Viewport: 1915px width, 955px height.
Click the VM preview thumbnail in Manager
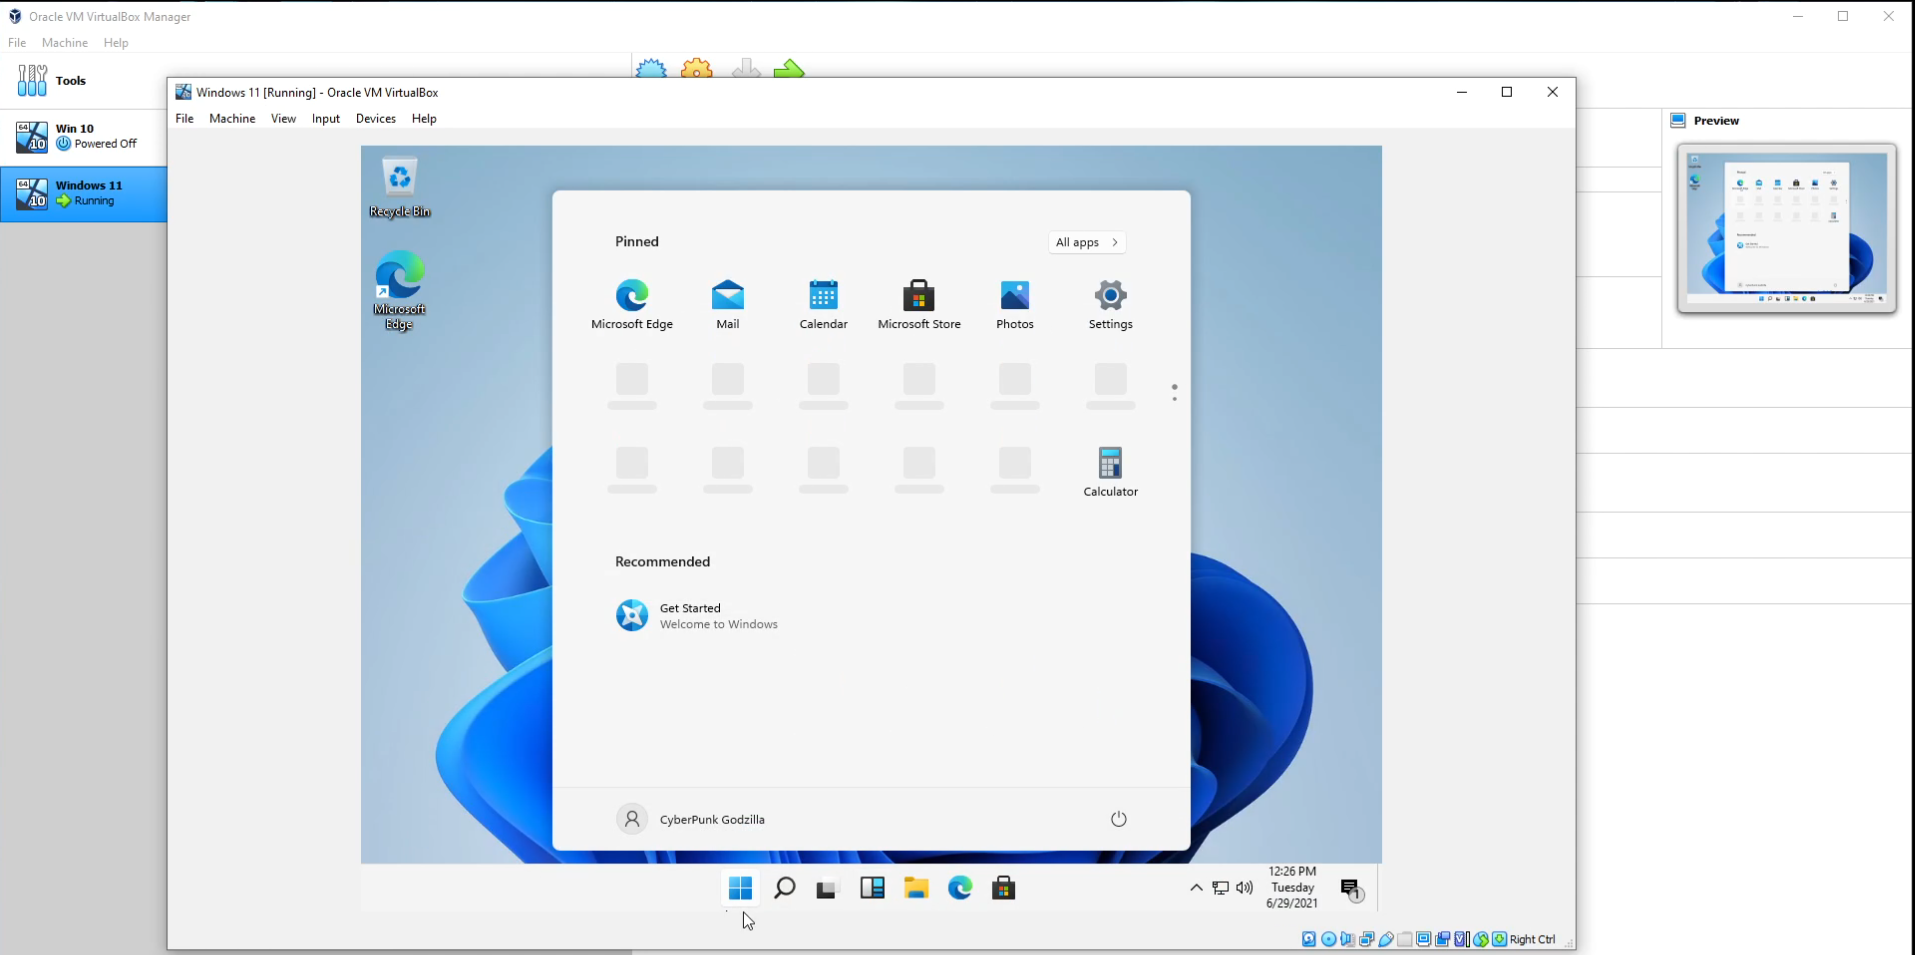(x=1787, y=228)
